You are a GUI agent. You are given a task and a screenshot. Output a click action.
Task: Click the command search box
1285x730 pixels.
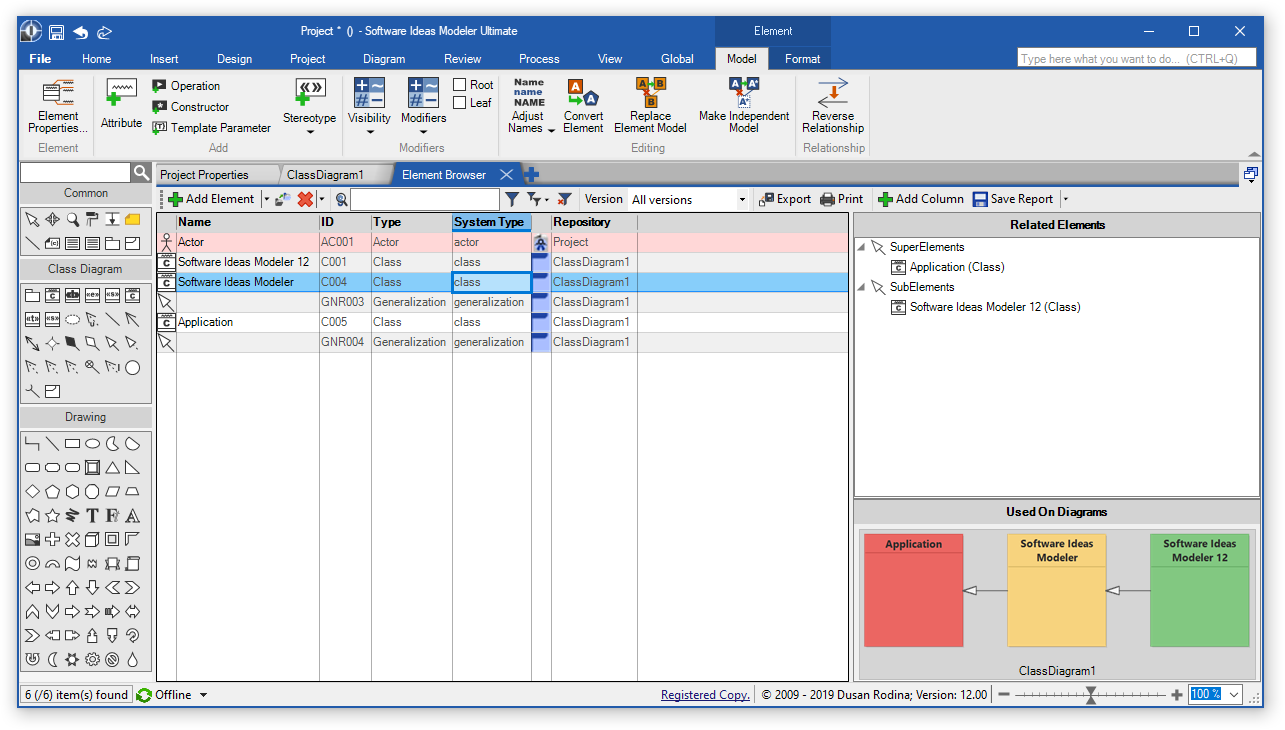(1135, 59)
